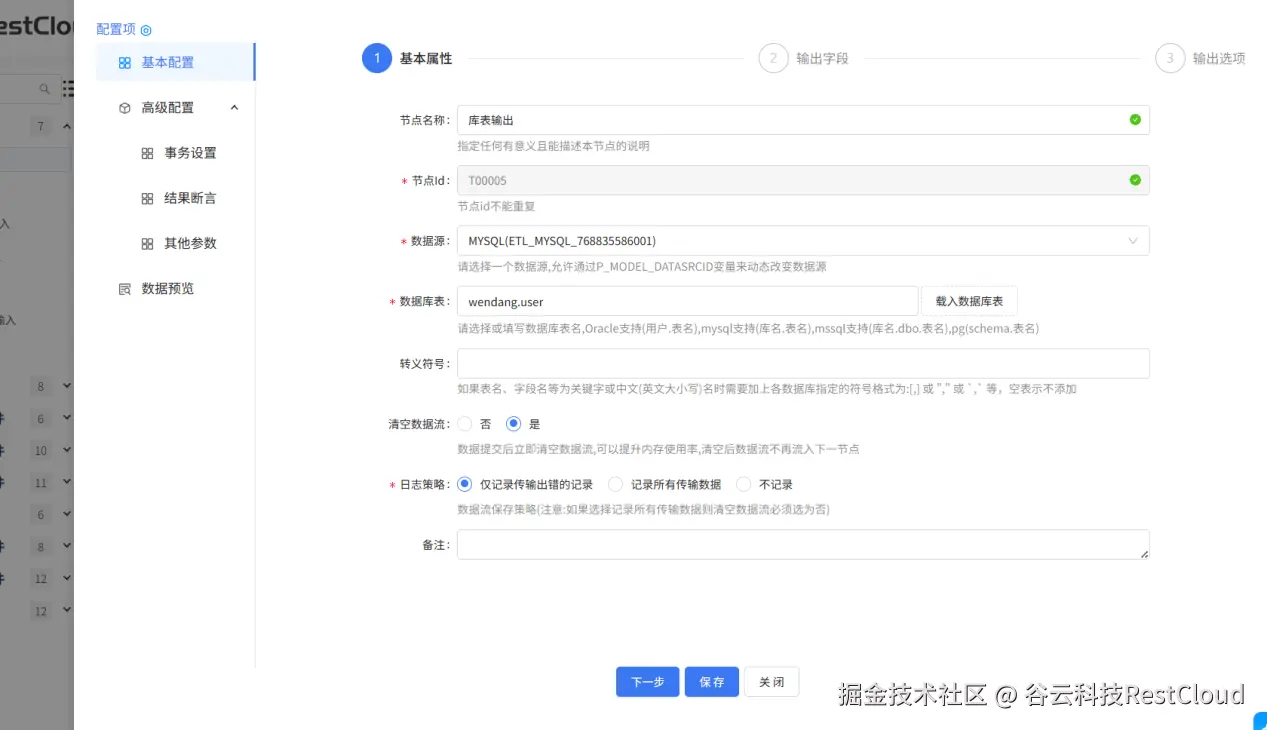Choose 记录所有传输数据 log strategy
Image resolution: width=1267 pixels, height=730 pixels.
[615, 484]
